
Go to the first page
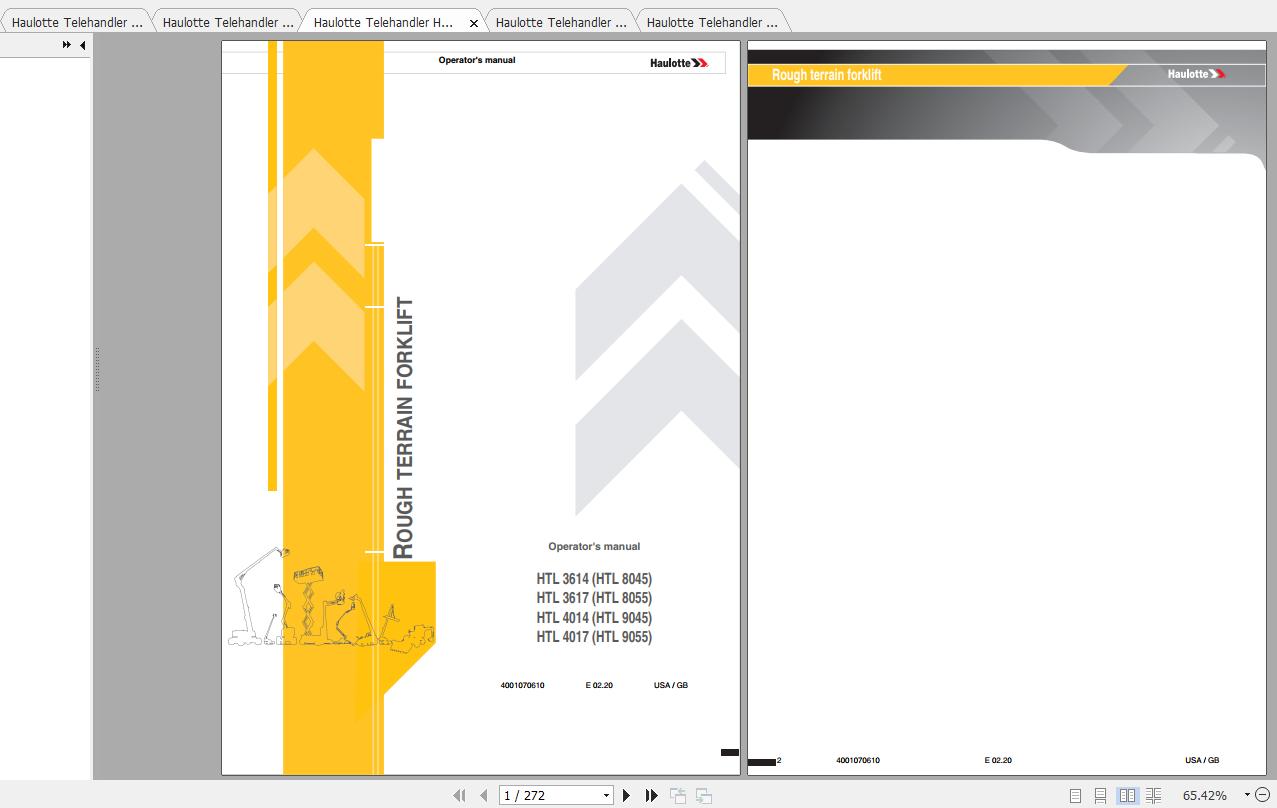[459, 796]
